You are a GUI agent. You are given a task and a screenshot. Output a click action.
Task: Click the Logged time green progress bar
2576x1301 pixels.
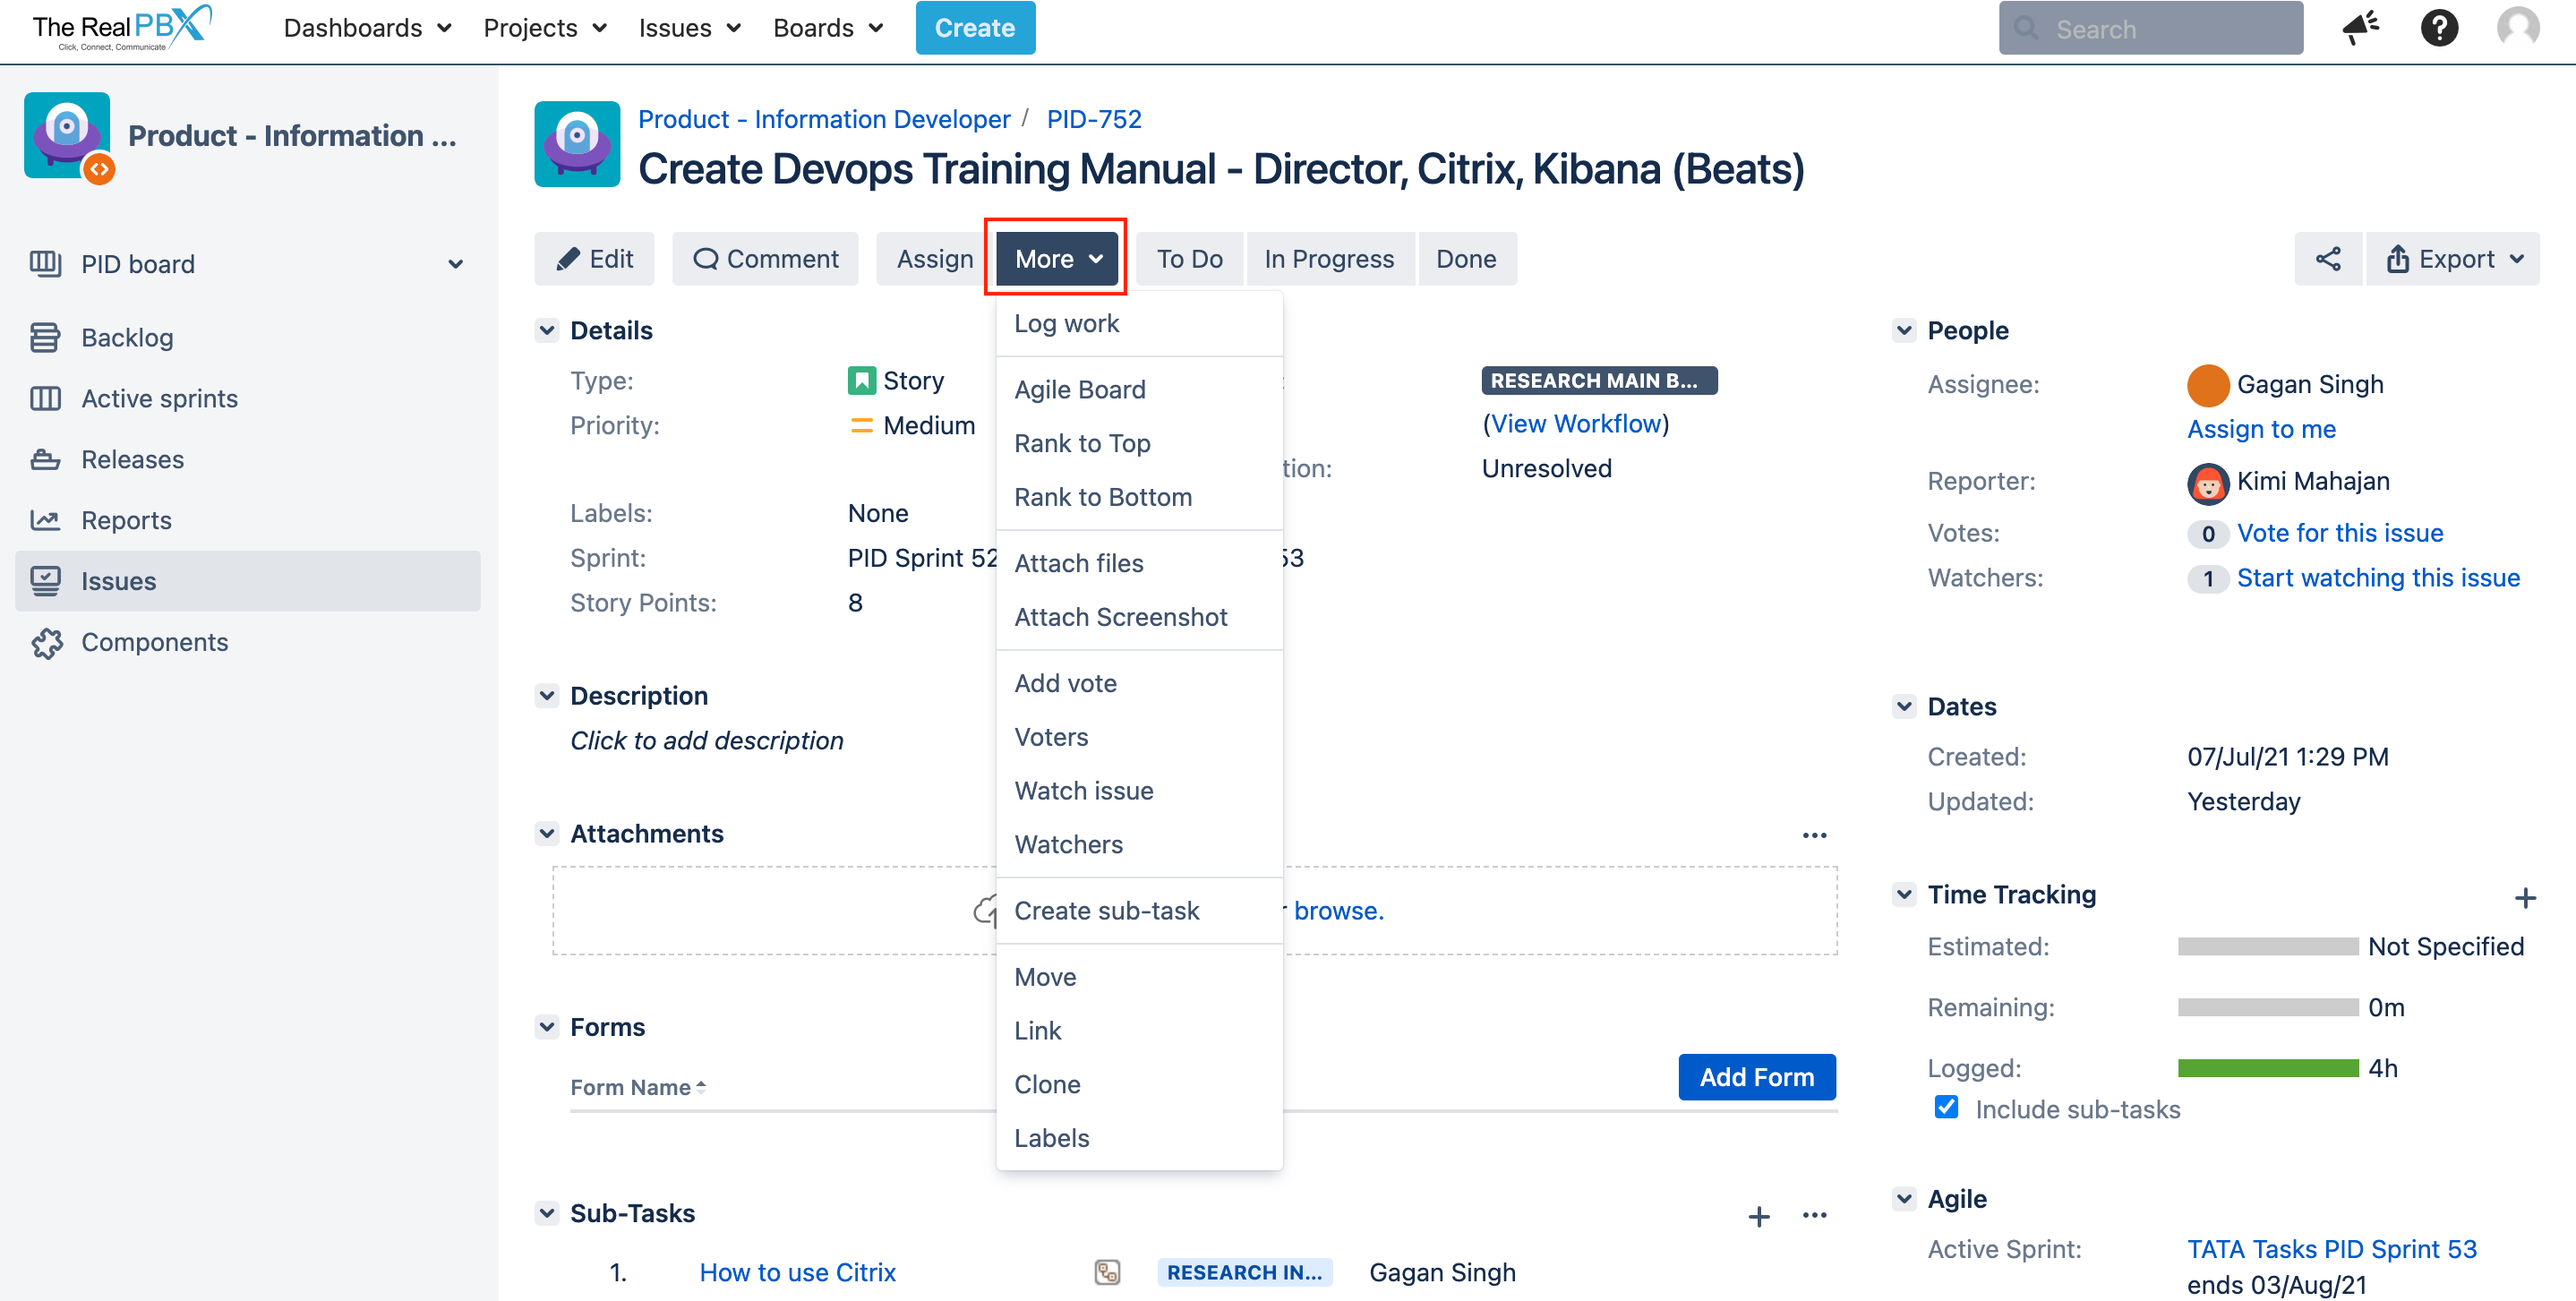tap(2268, 1069)
